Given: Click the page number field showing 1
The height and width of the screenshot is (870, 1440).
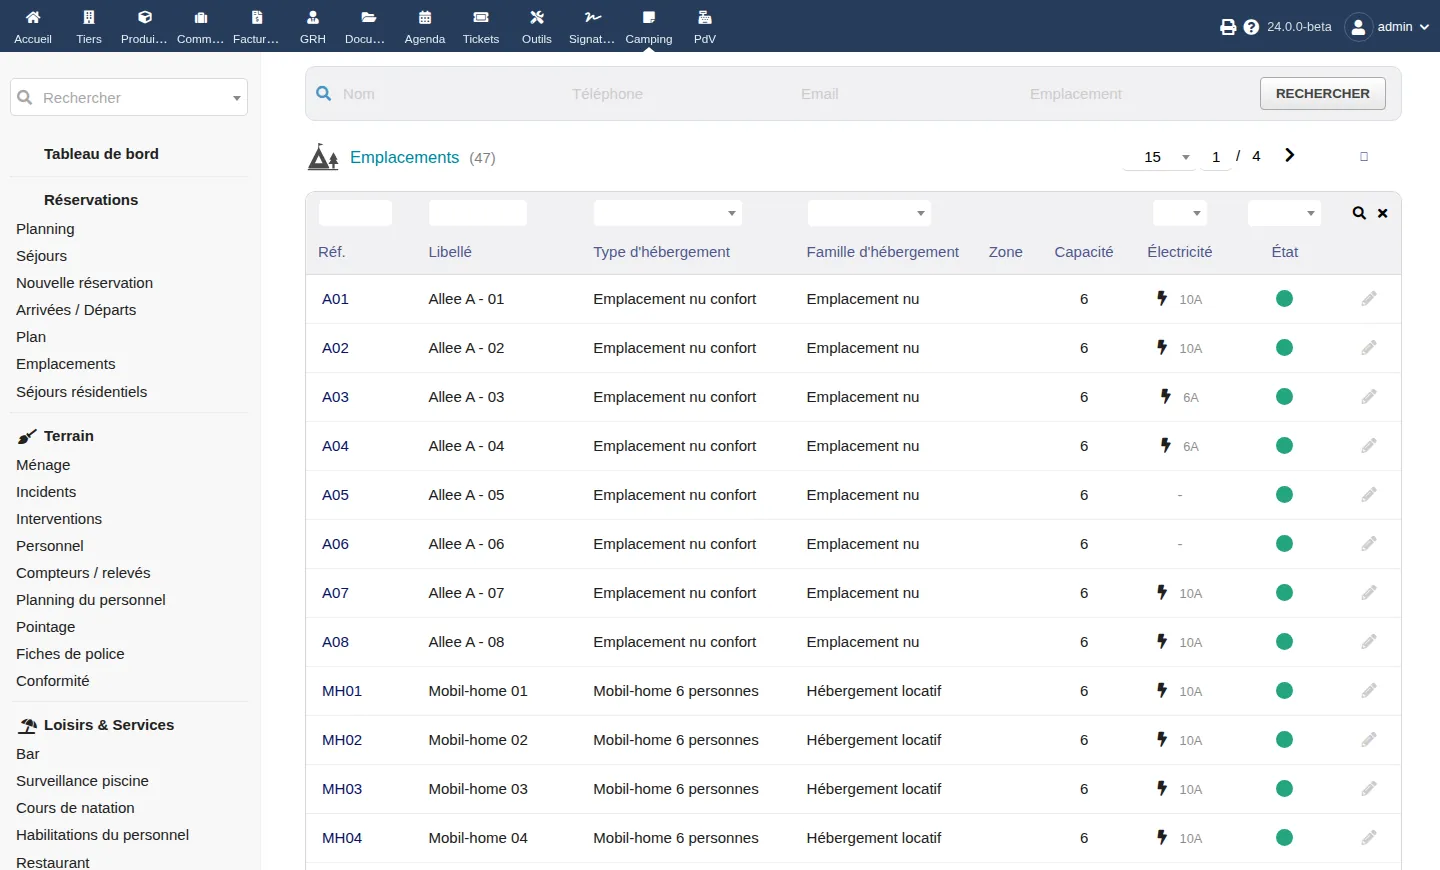Looking at the screenshot, I should [x=1216, y=157].
